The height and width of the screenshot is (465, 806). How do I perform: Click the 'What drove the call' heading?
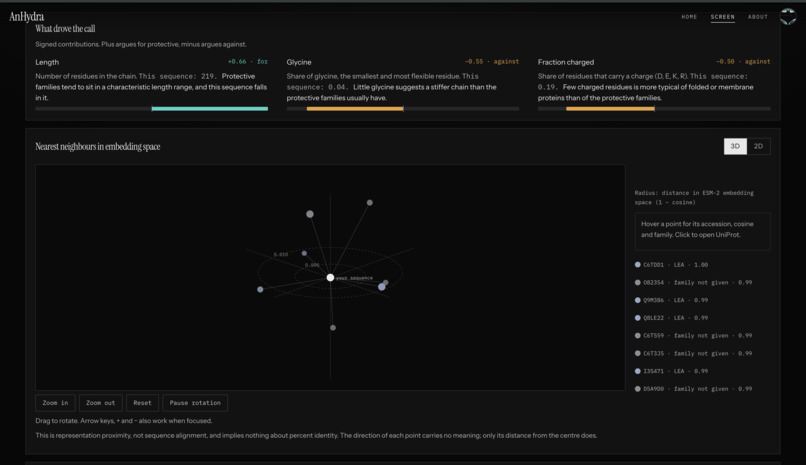click(x=65, y=29)
